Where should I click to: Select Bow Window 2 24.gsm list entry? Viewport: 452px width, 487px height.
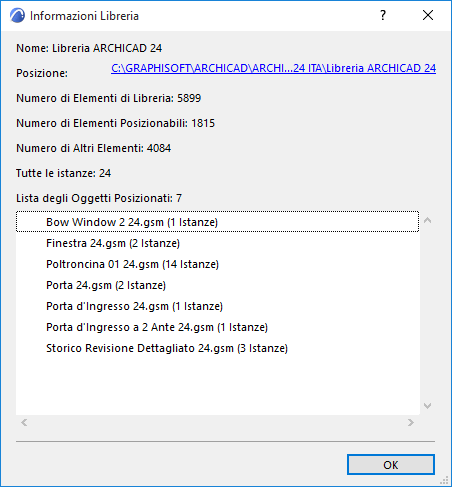tap(217, 222)
